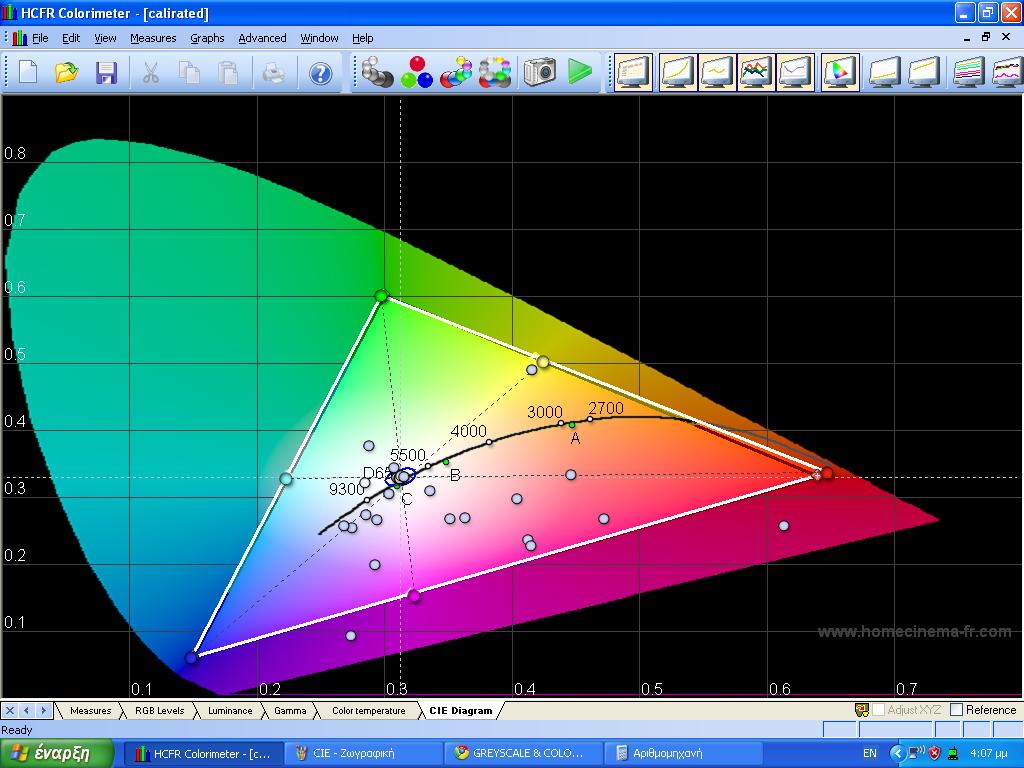Select the CIE Diagram tab
The image size is (1024, 768).
pos(460,711)
